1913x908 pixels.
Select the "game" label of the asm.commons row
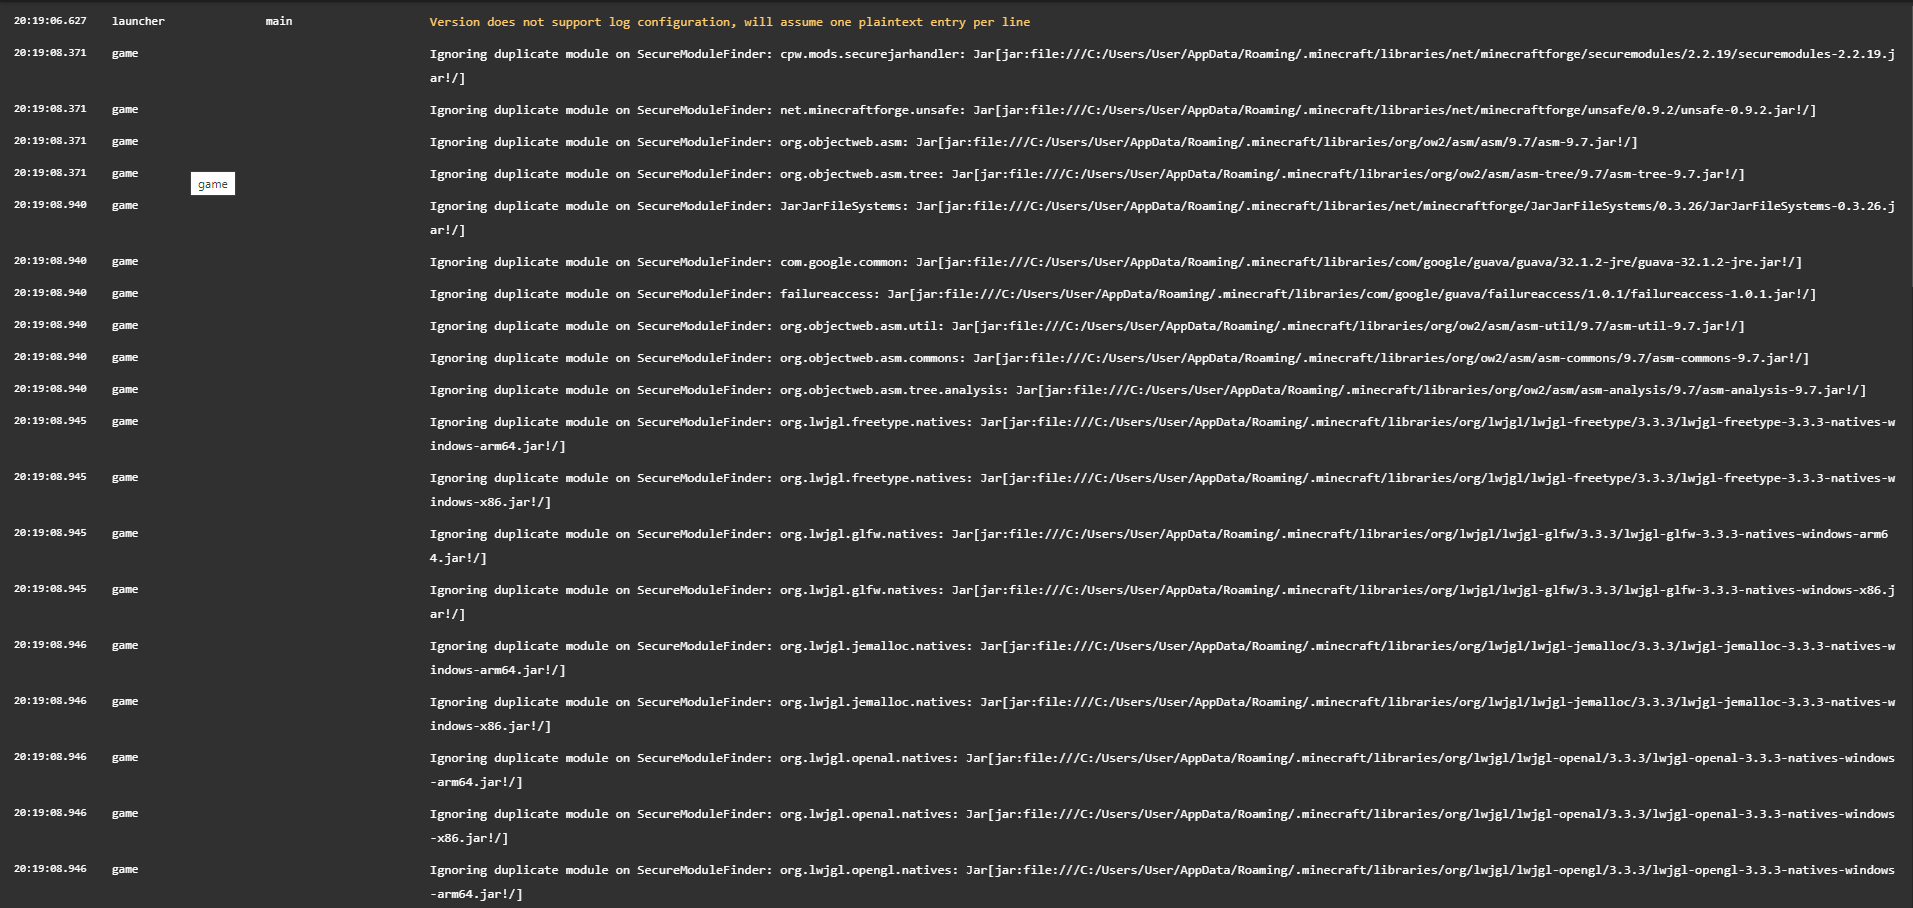125,358
